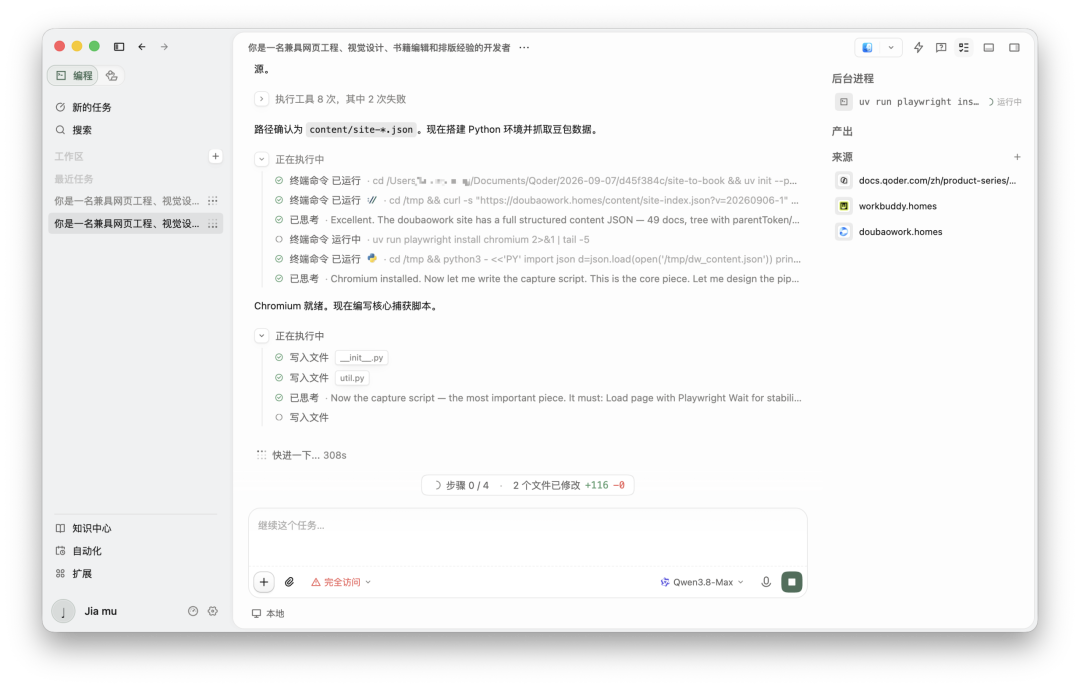Image resolution: width=1080 pixels, height=688 pixels.
Task: Open the 步骤 0 / 4 progress indicator
Action: 462,486
